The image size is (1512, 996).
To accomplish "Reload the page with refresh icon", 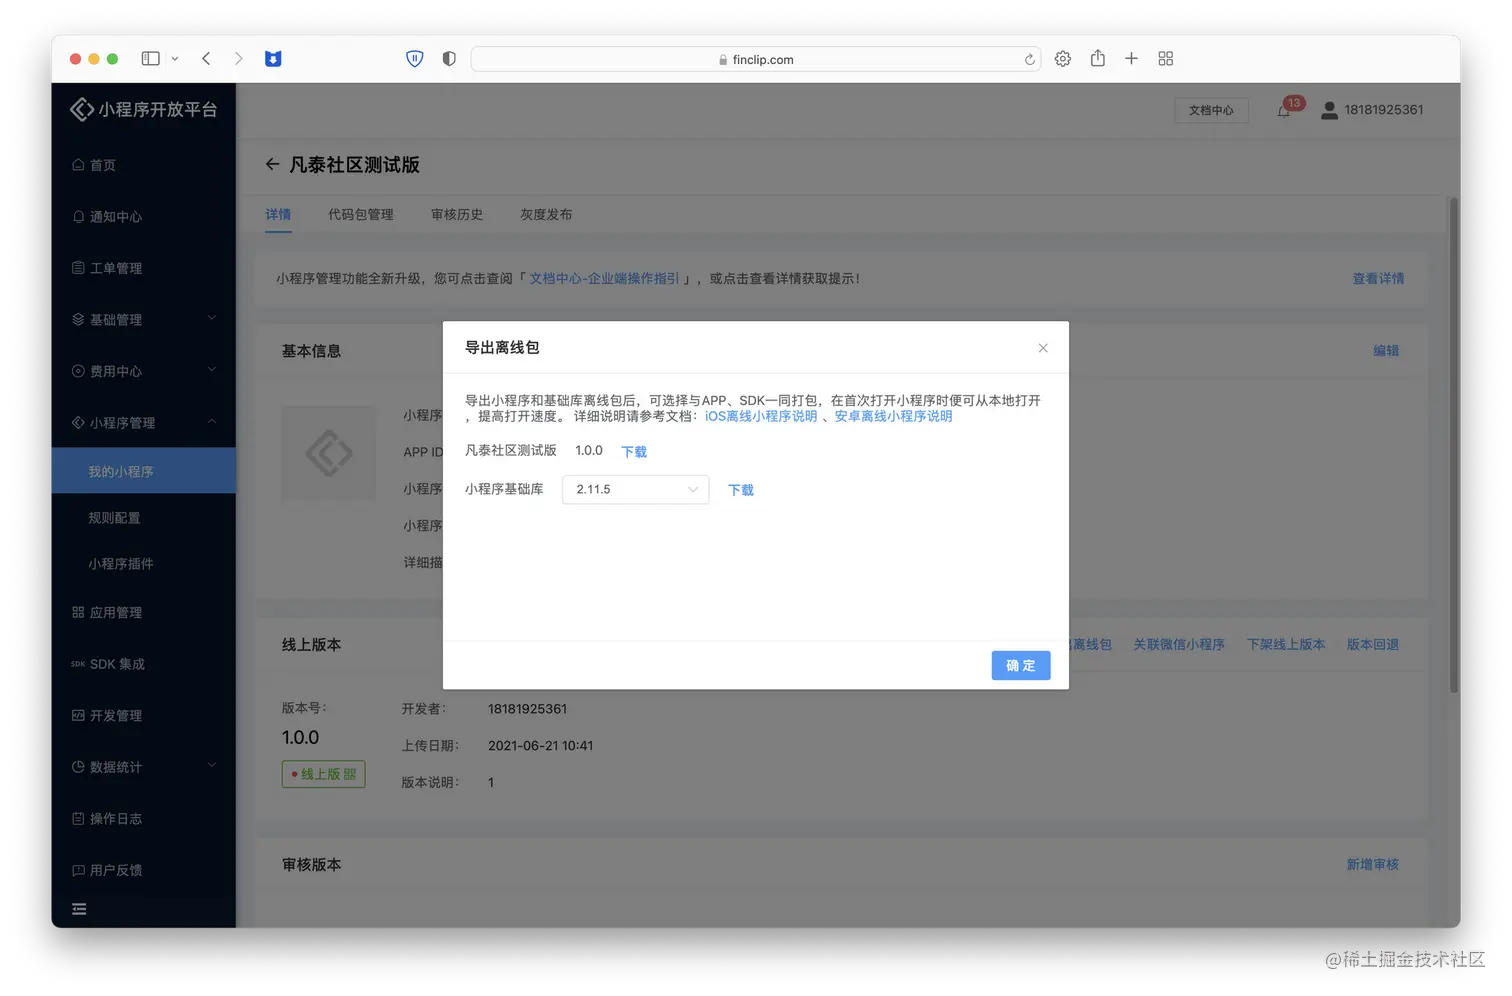I will pyautogui.click(x=1029, y=60).
